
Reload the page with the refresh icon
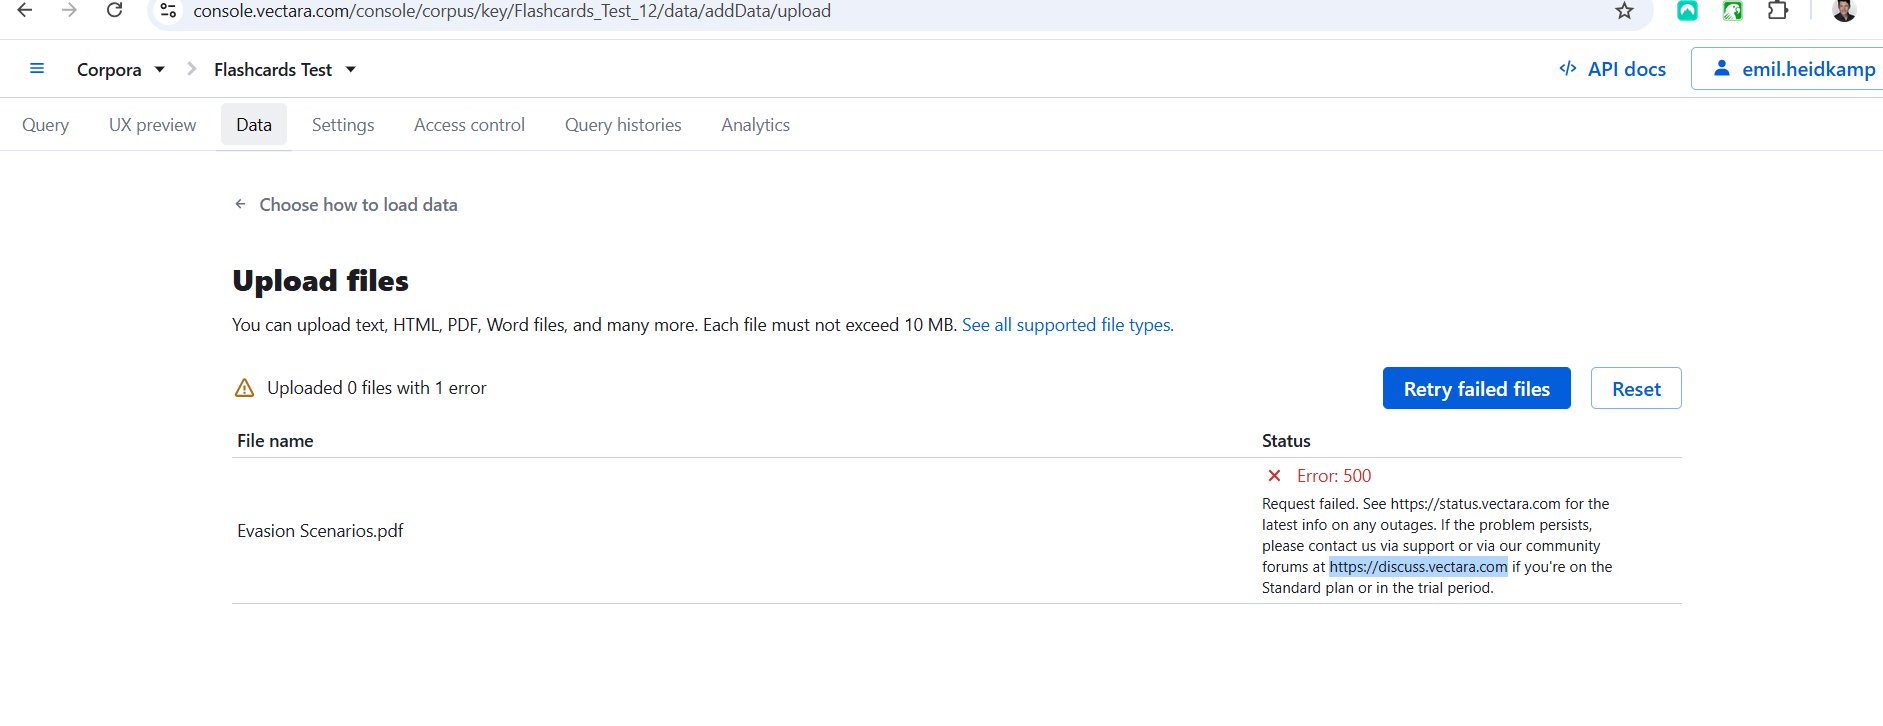115,10
